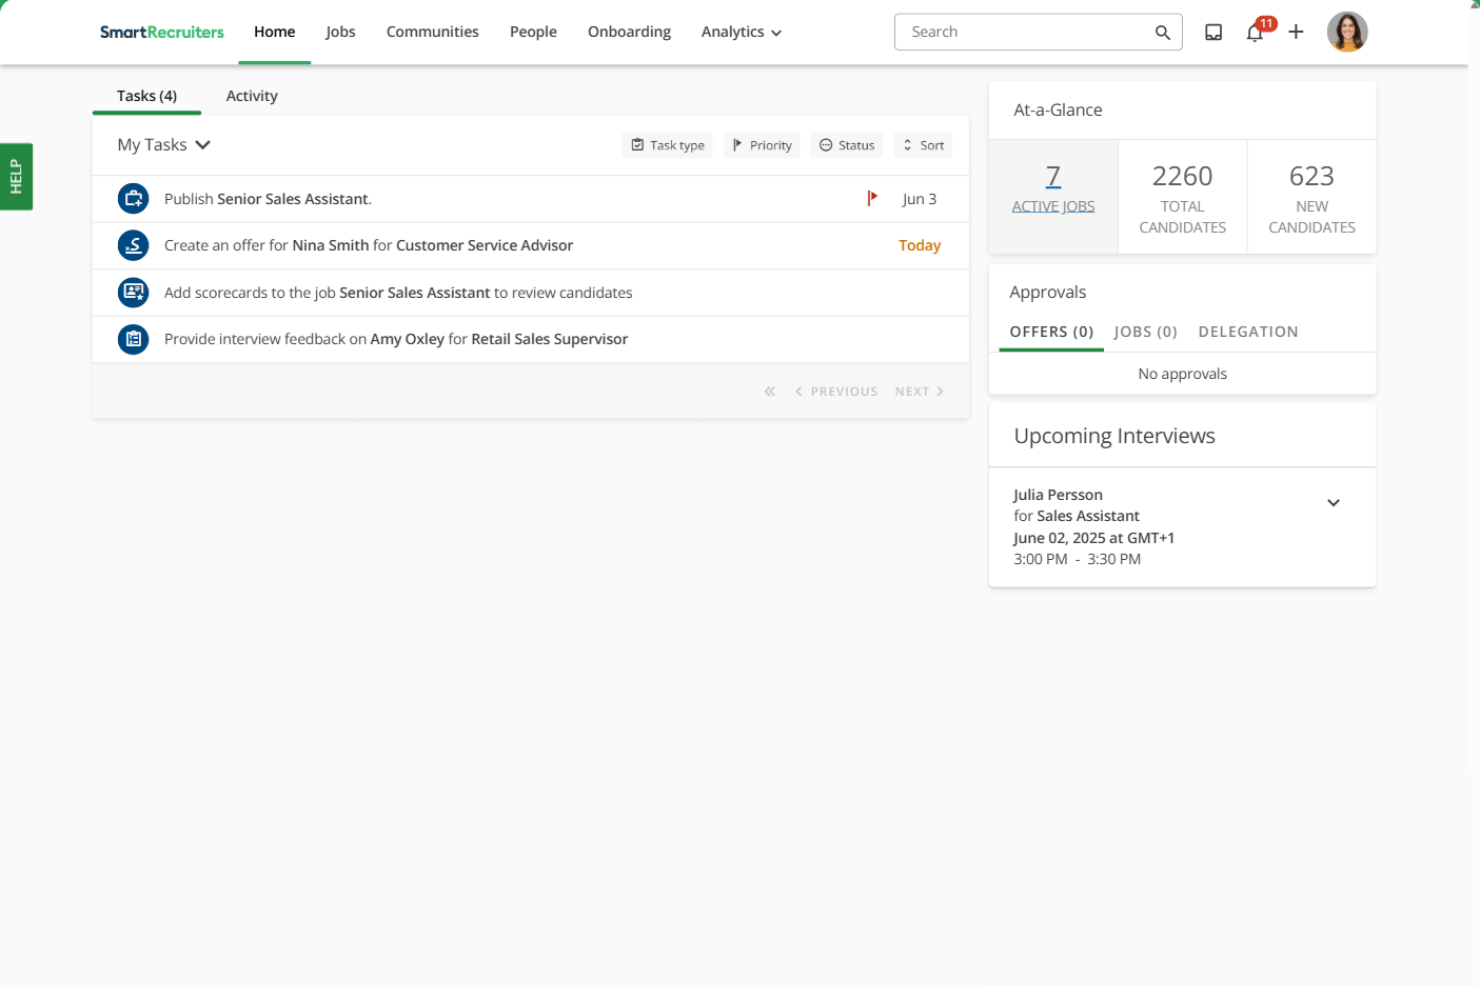1480x987 pixels.
Task: Open the notifications bell
Action: click(x=1255, y=32)
